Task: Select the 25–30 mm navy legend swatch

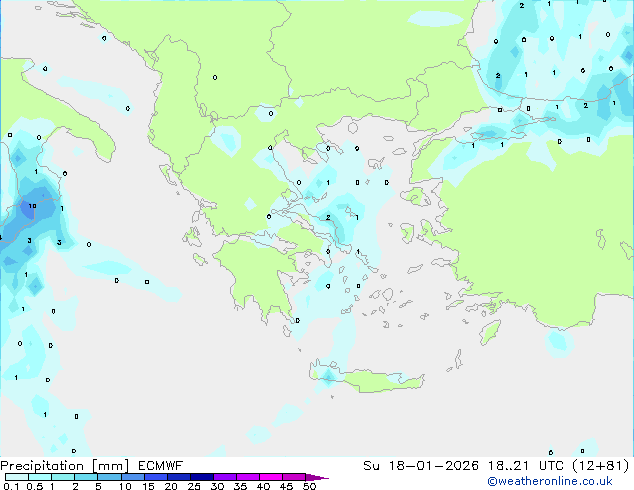Action: 202,477
